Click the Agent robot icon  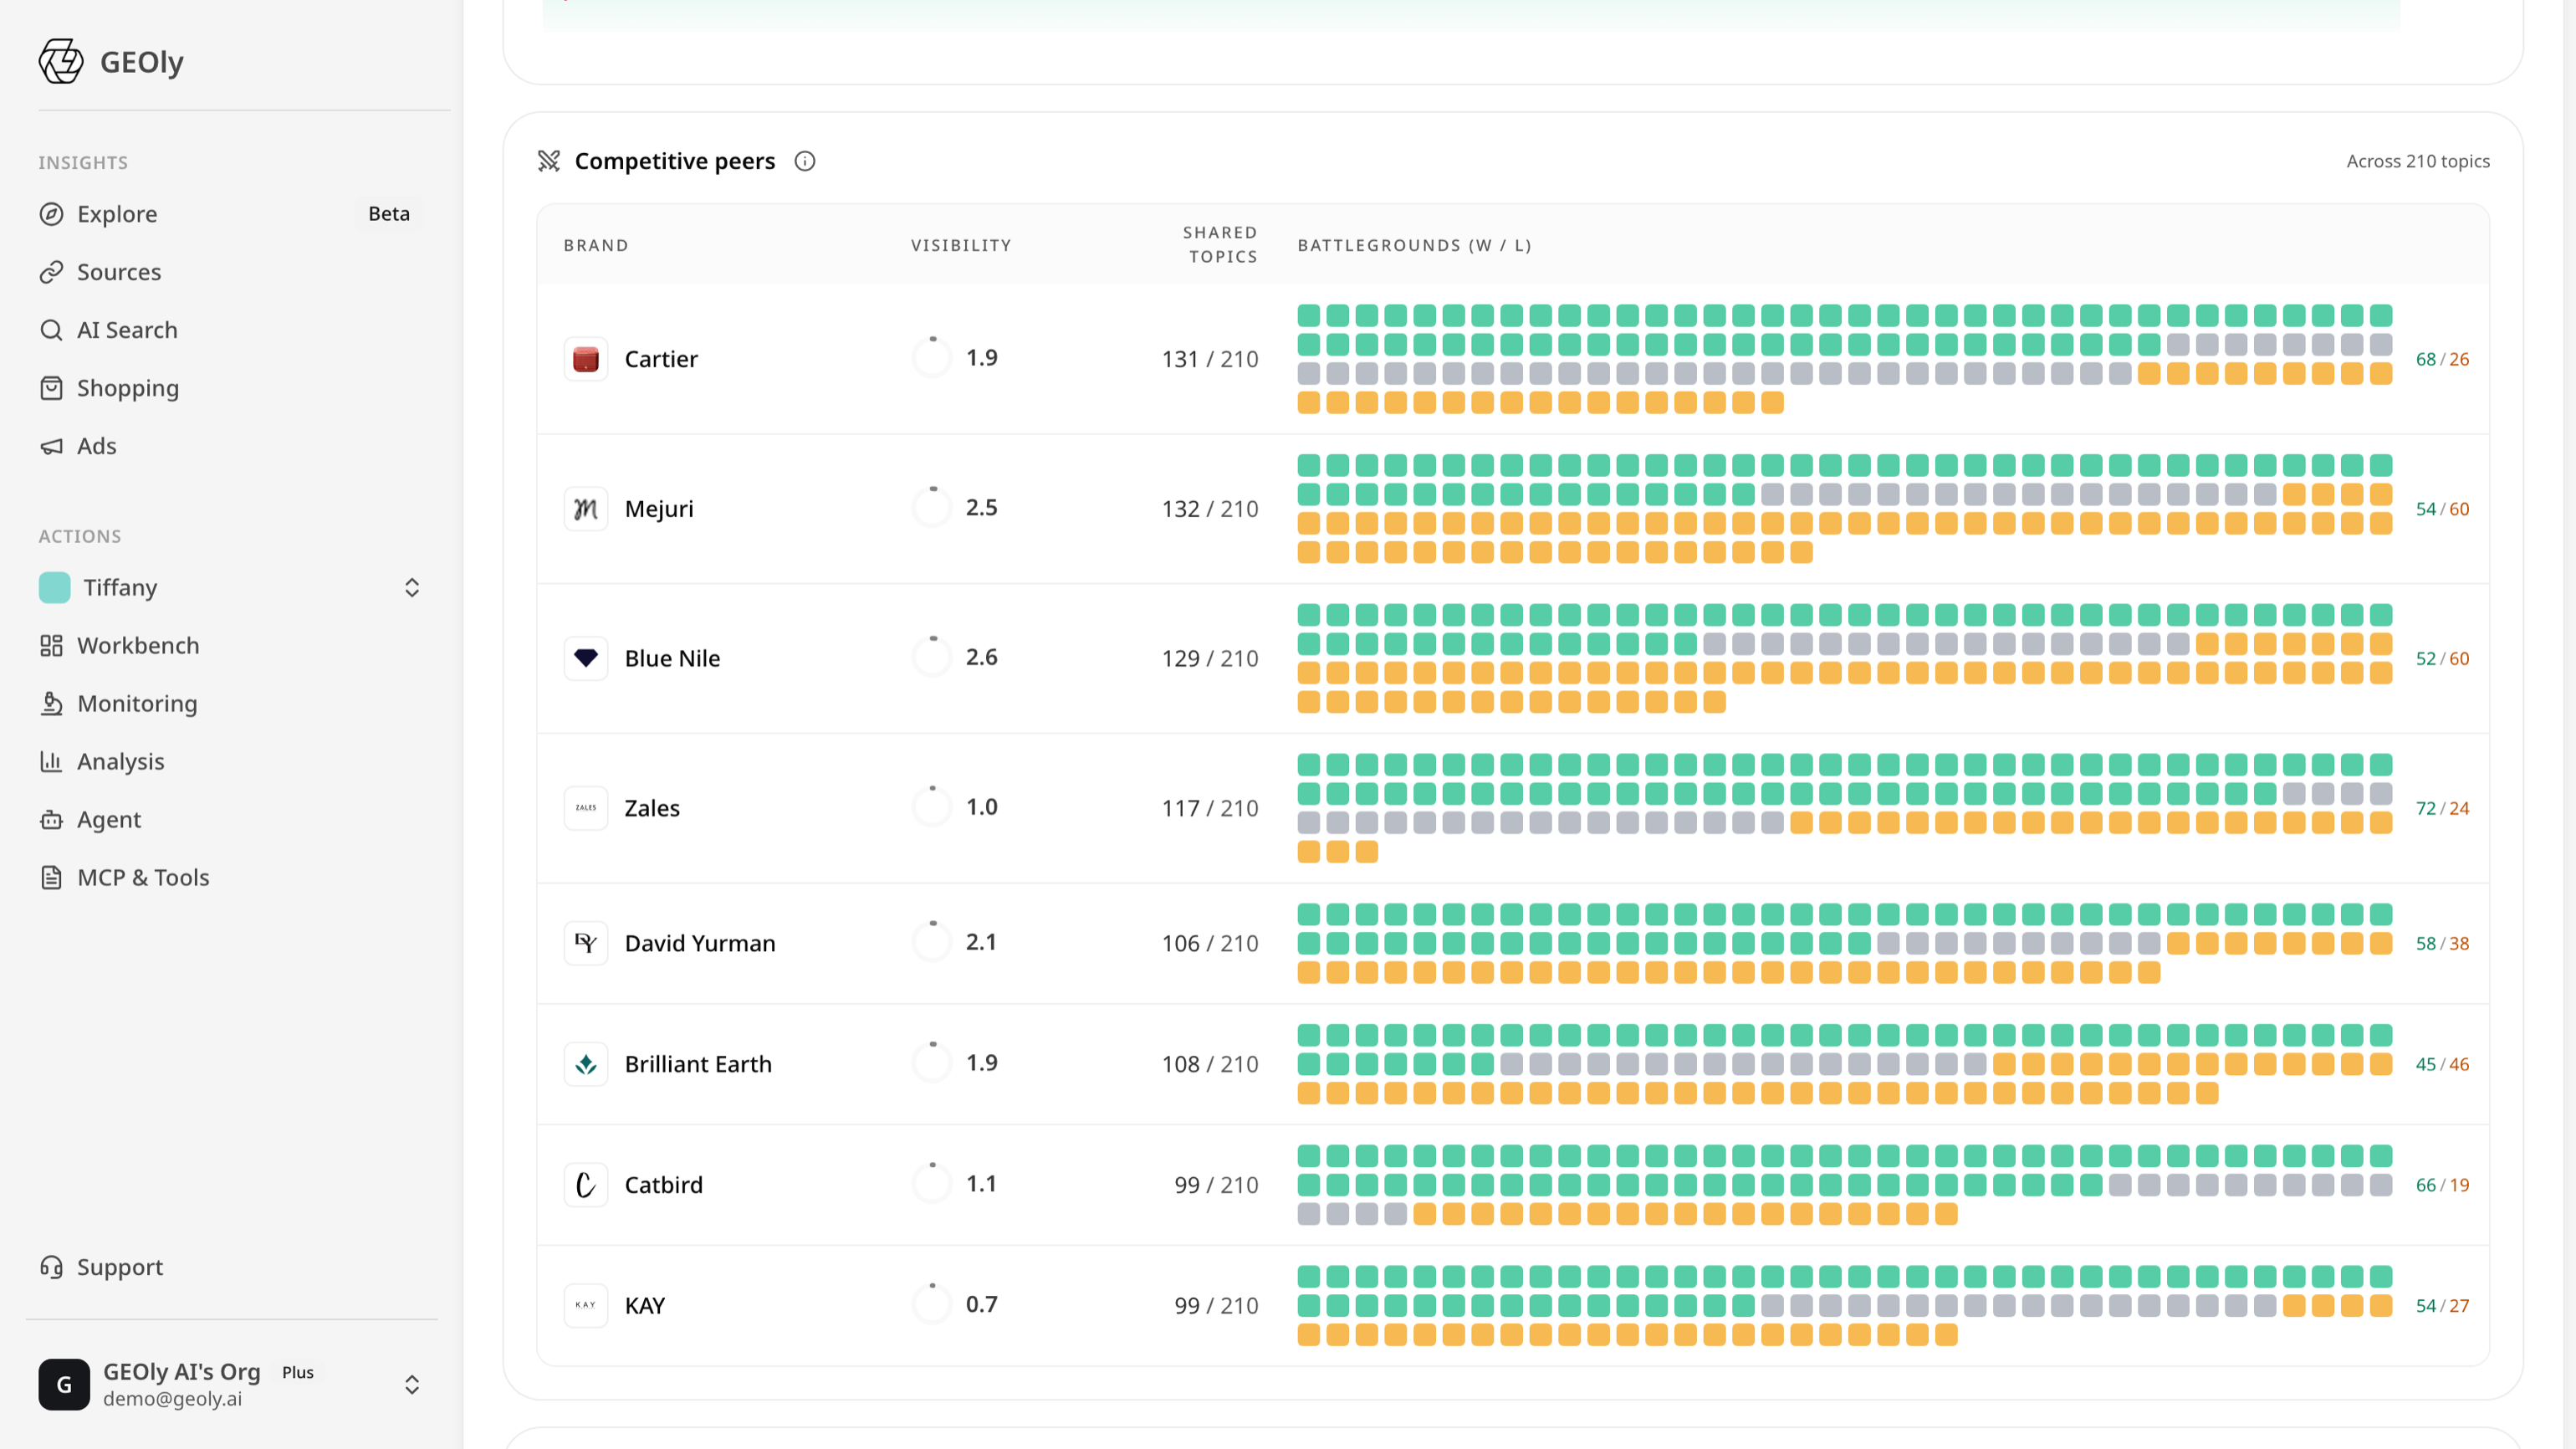(51, 820)
